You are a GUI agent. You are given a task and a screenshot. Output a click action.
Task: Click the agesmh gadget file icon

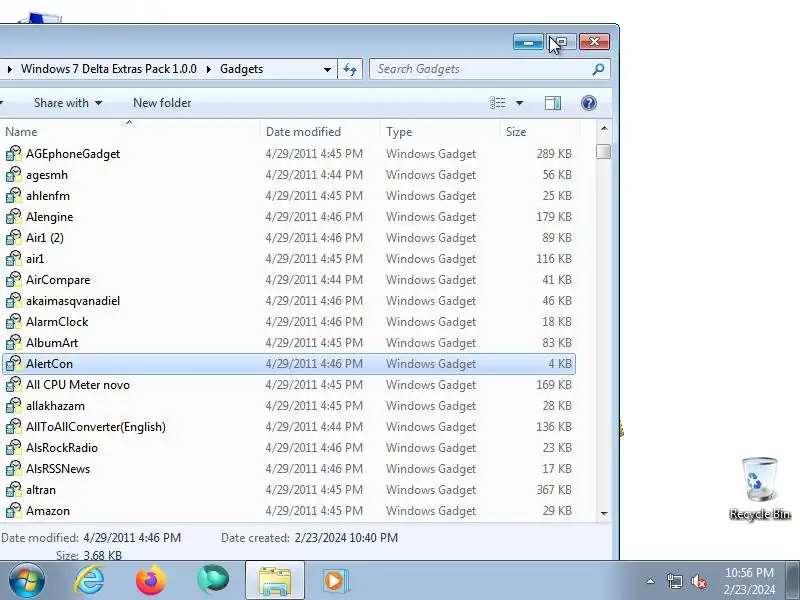(x=14, y=174)
